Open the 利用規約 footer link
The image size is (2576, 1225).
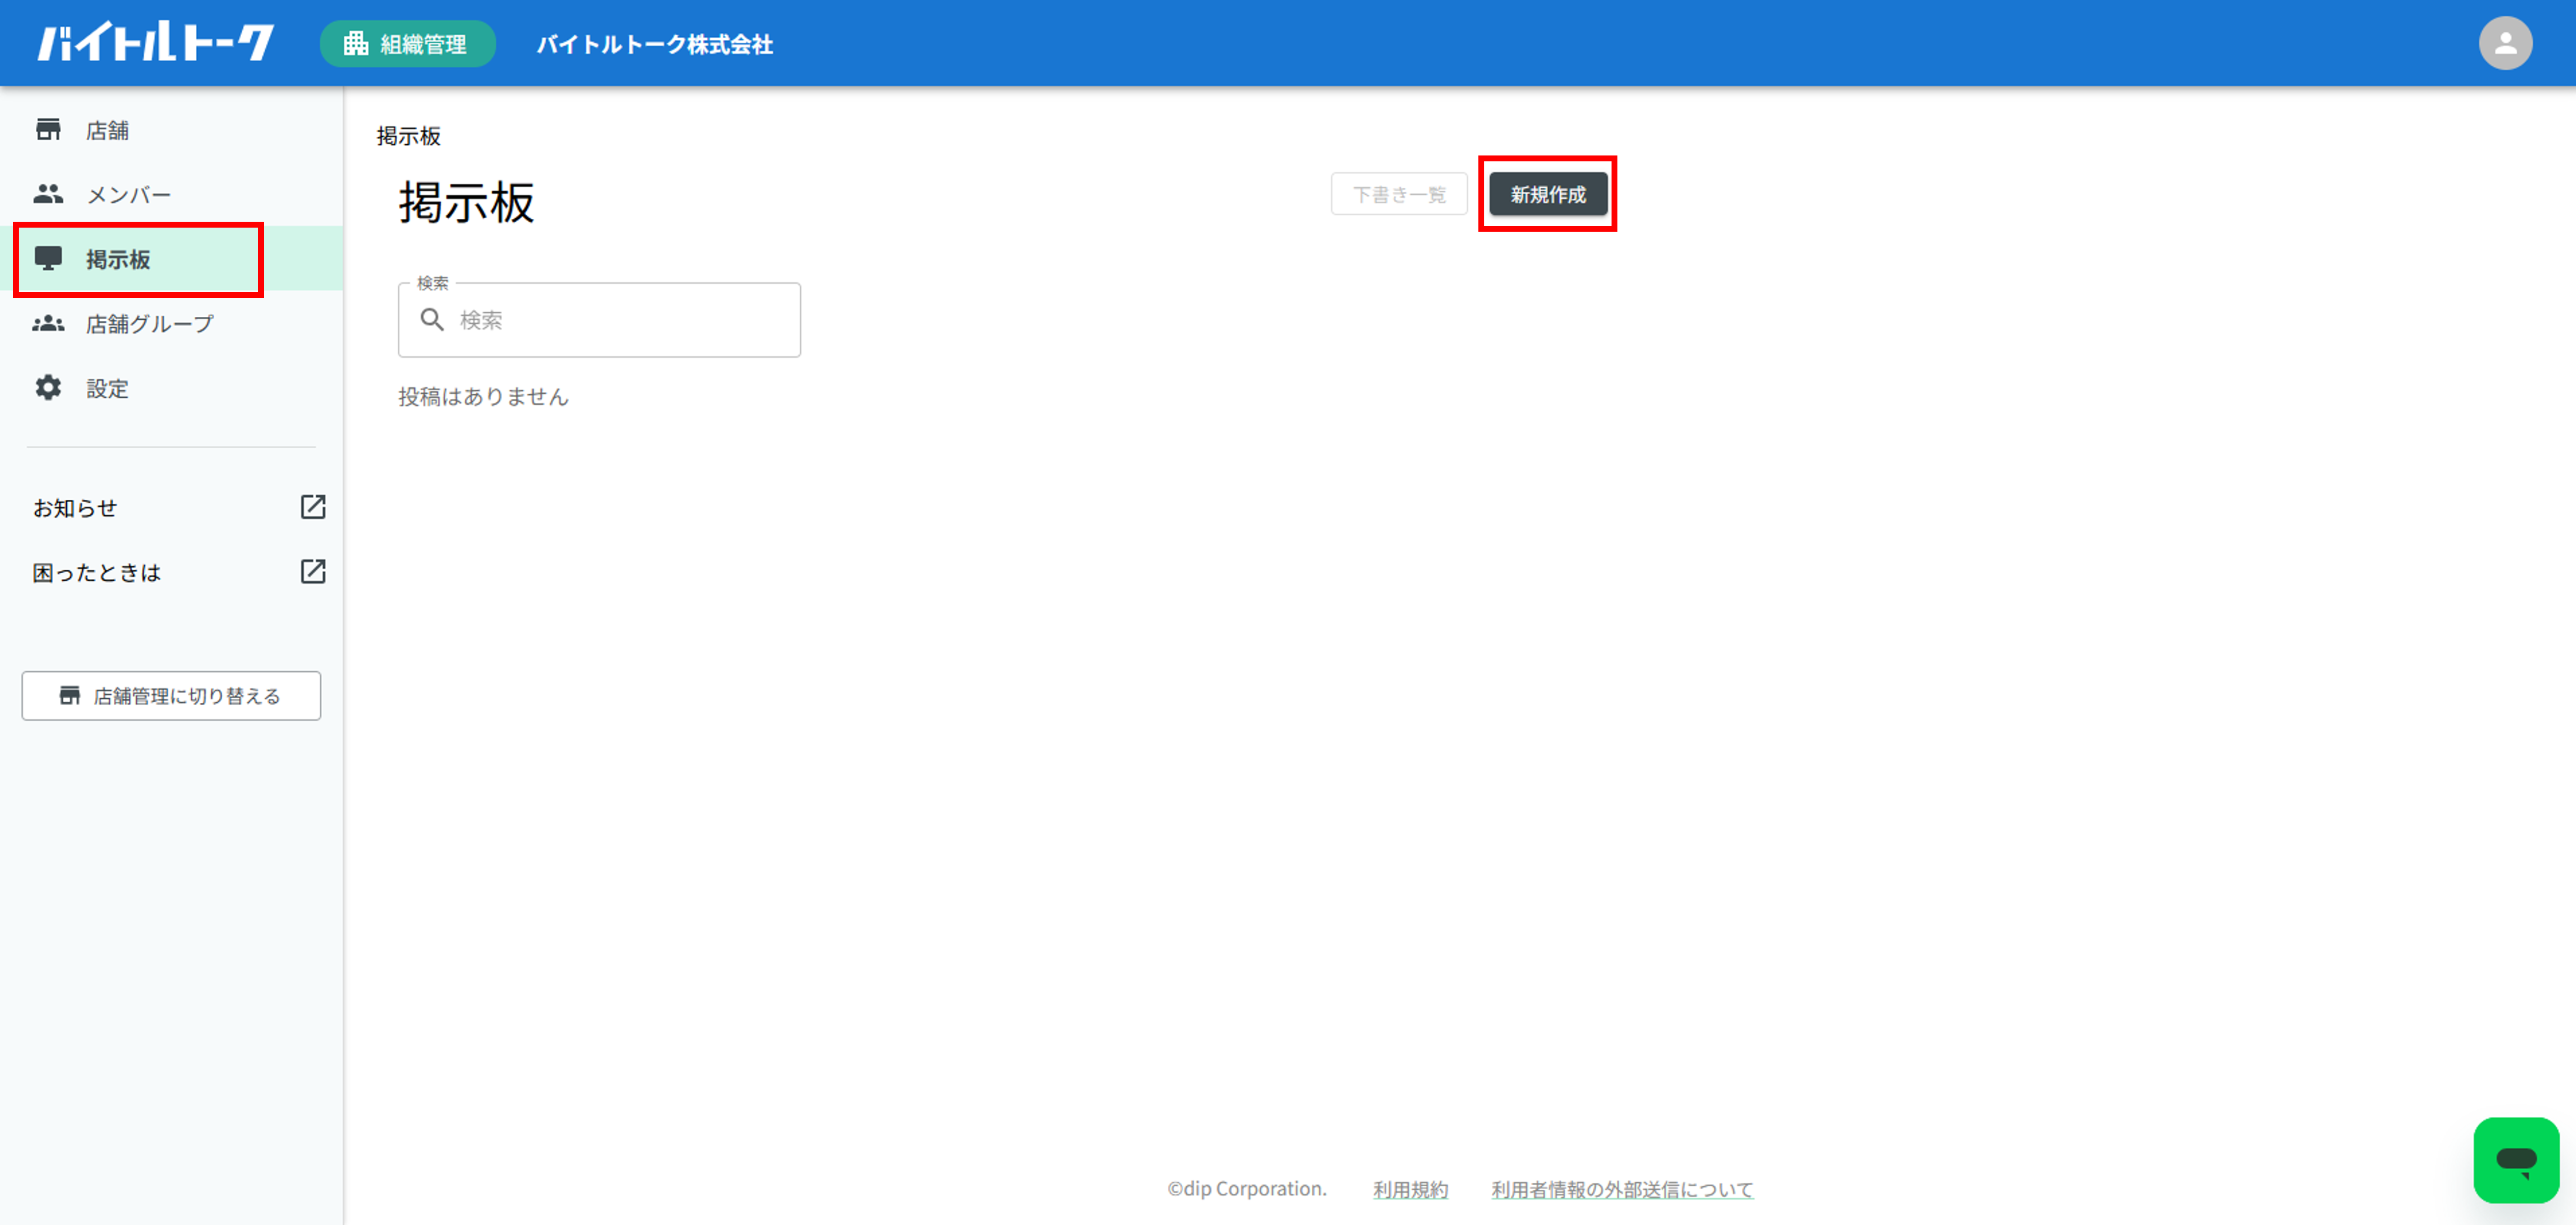(1410, 1189)
